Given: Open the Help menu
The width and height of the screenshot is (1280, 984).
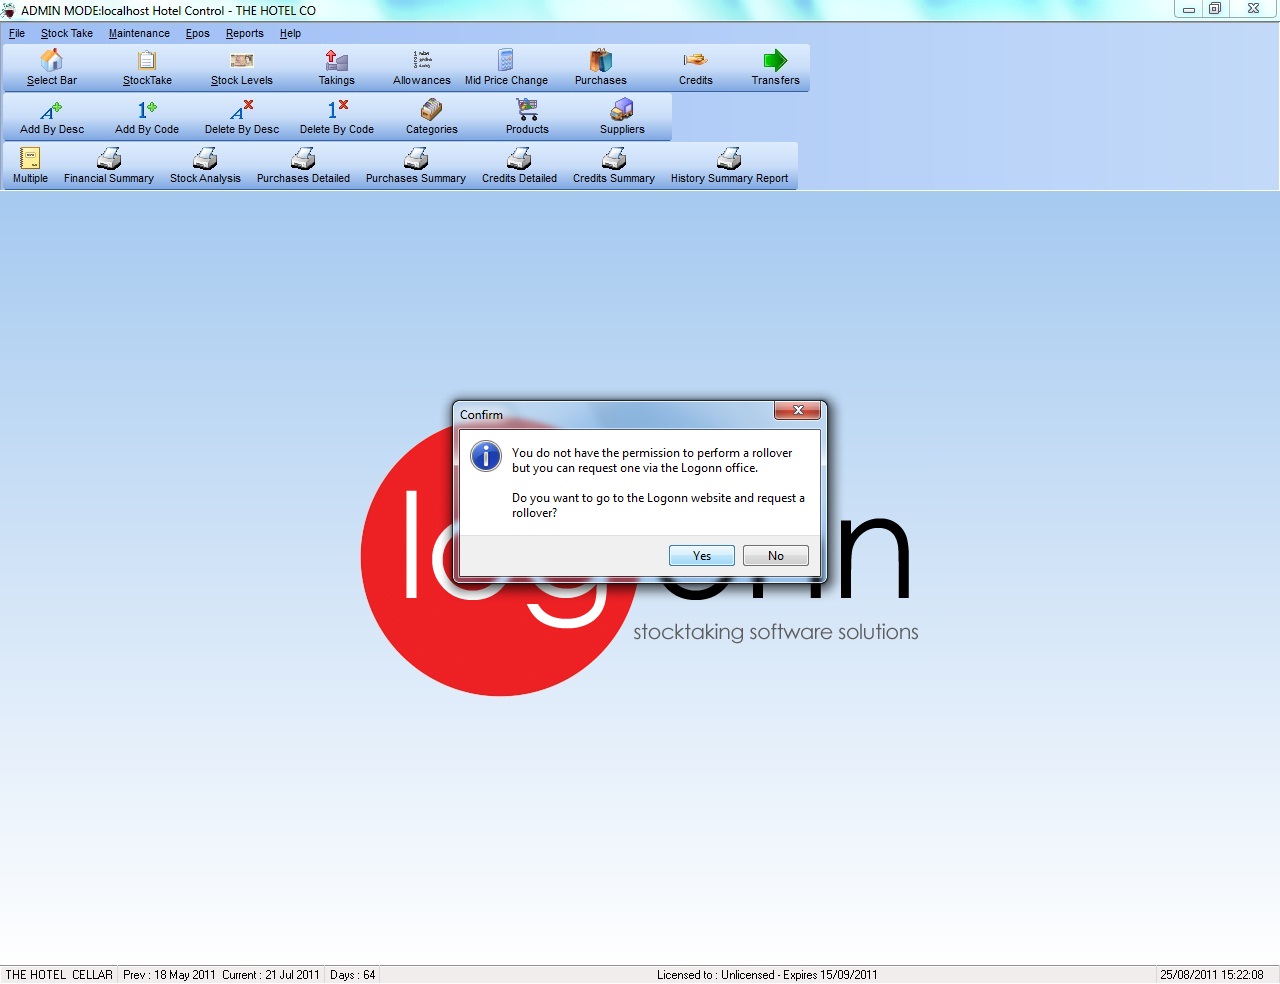Looking at the screenshot, I should click(290, 33).
